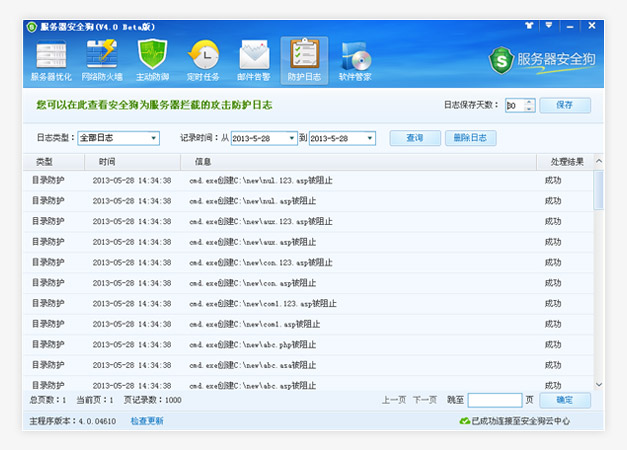Open the main menu icon in title bar
The image size is (627, 450).
[550, 25]
